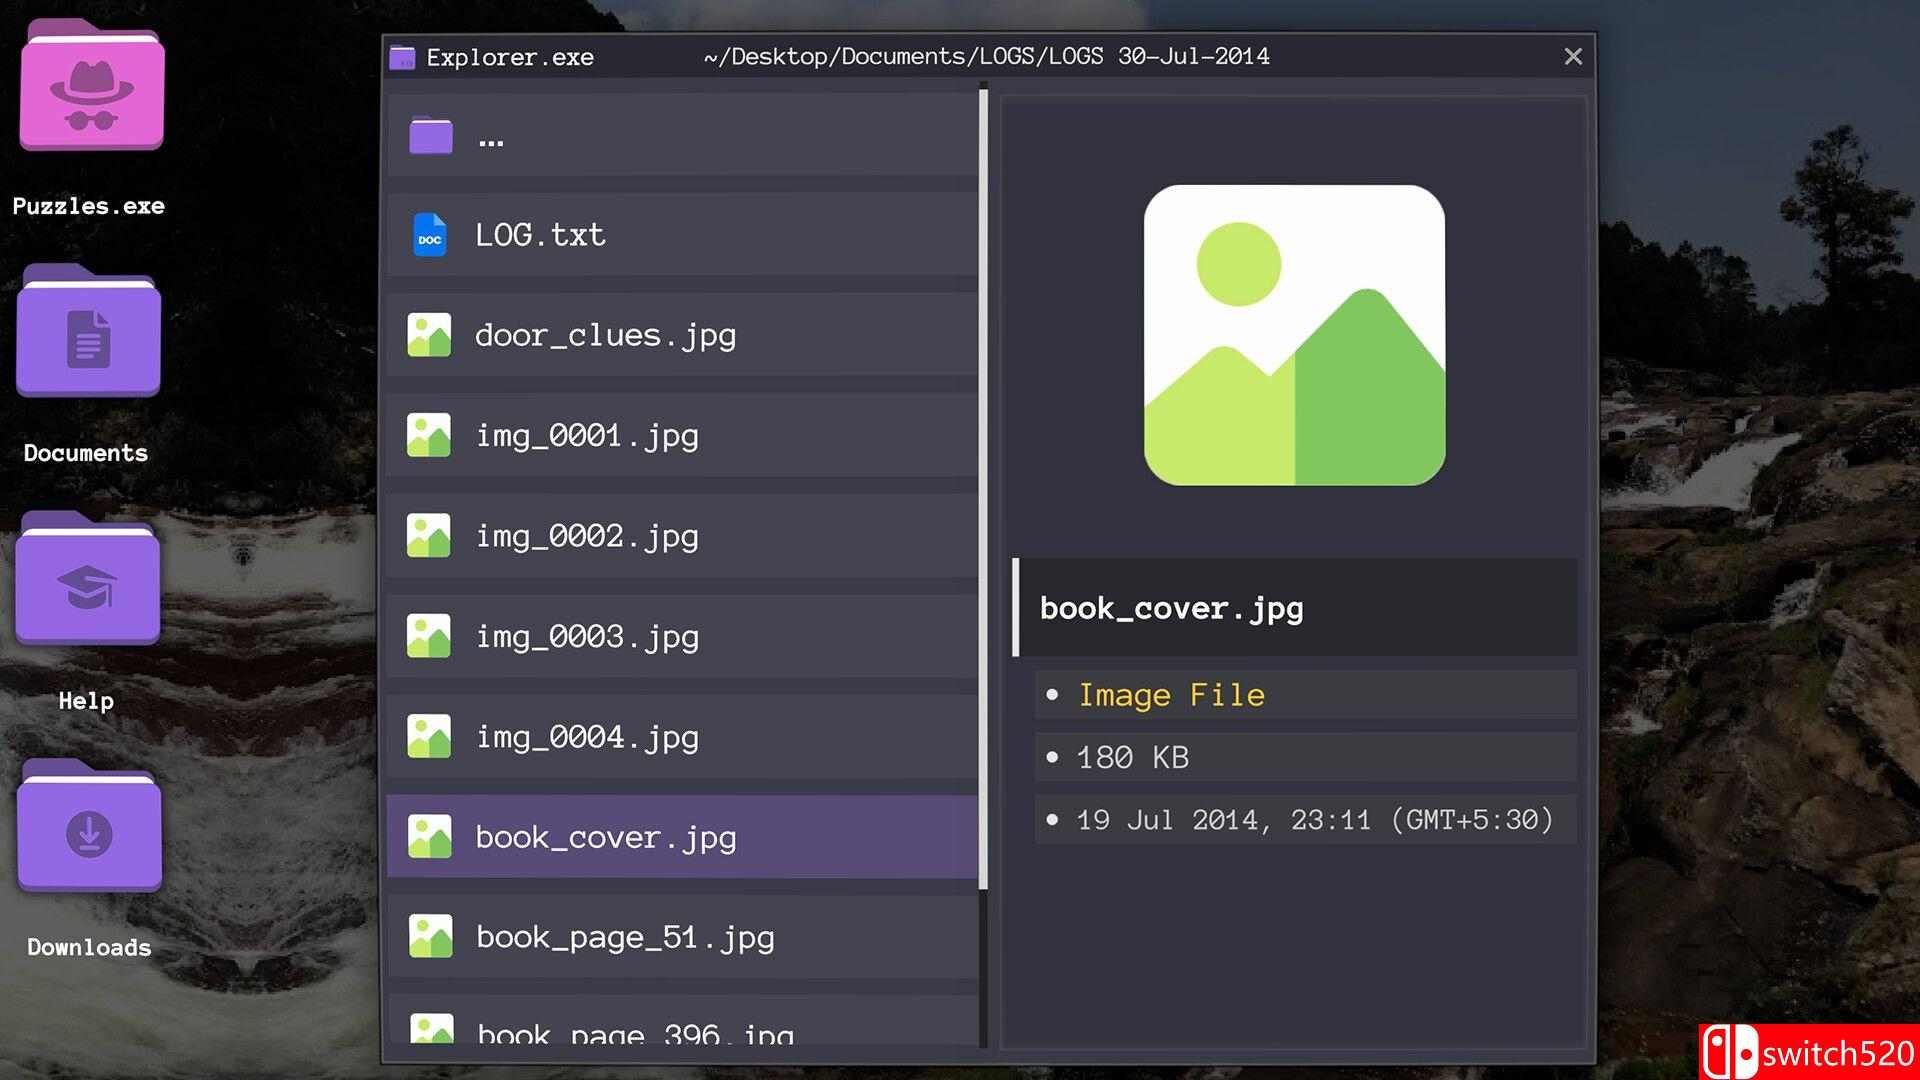The width and height of the screenshot is (1920, 1080).
Task: Open the Help desktop folder
Action: coord(88,583)
